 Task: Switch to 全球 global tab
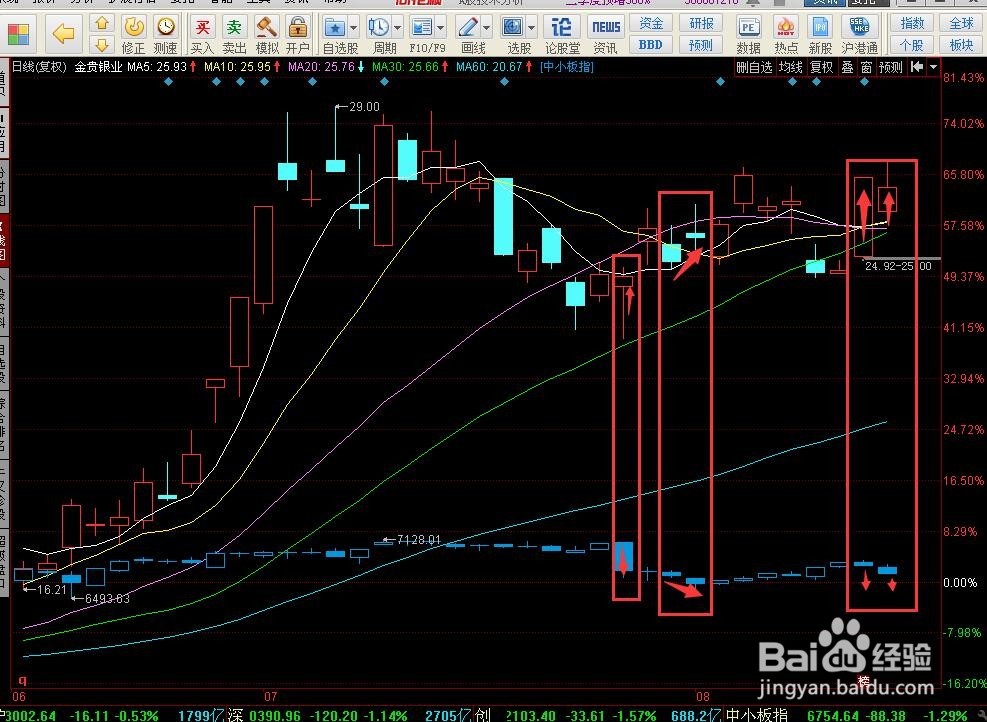click(x=961, y=23)
